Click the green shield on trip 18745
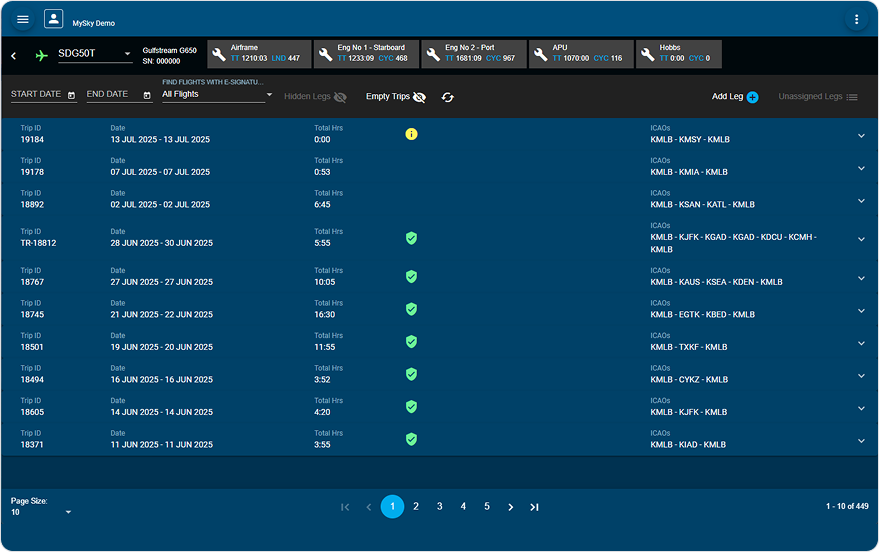 pyautogui.click(x=411, y=309)
